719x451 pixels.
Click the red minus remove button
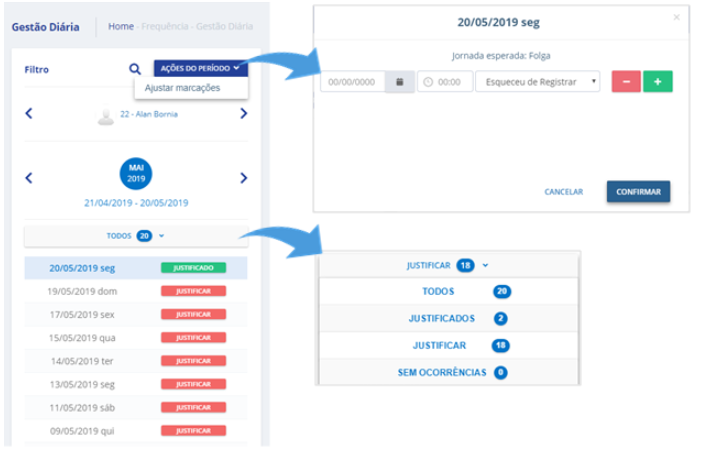[x=625, y=82]
